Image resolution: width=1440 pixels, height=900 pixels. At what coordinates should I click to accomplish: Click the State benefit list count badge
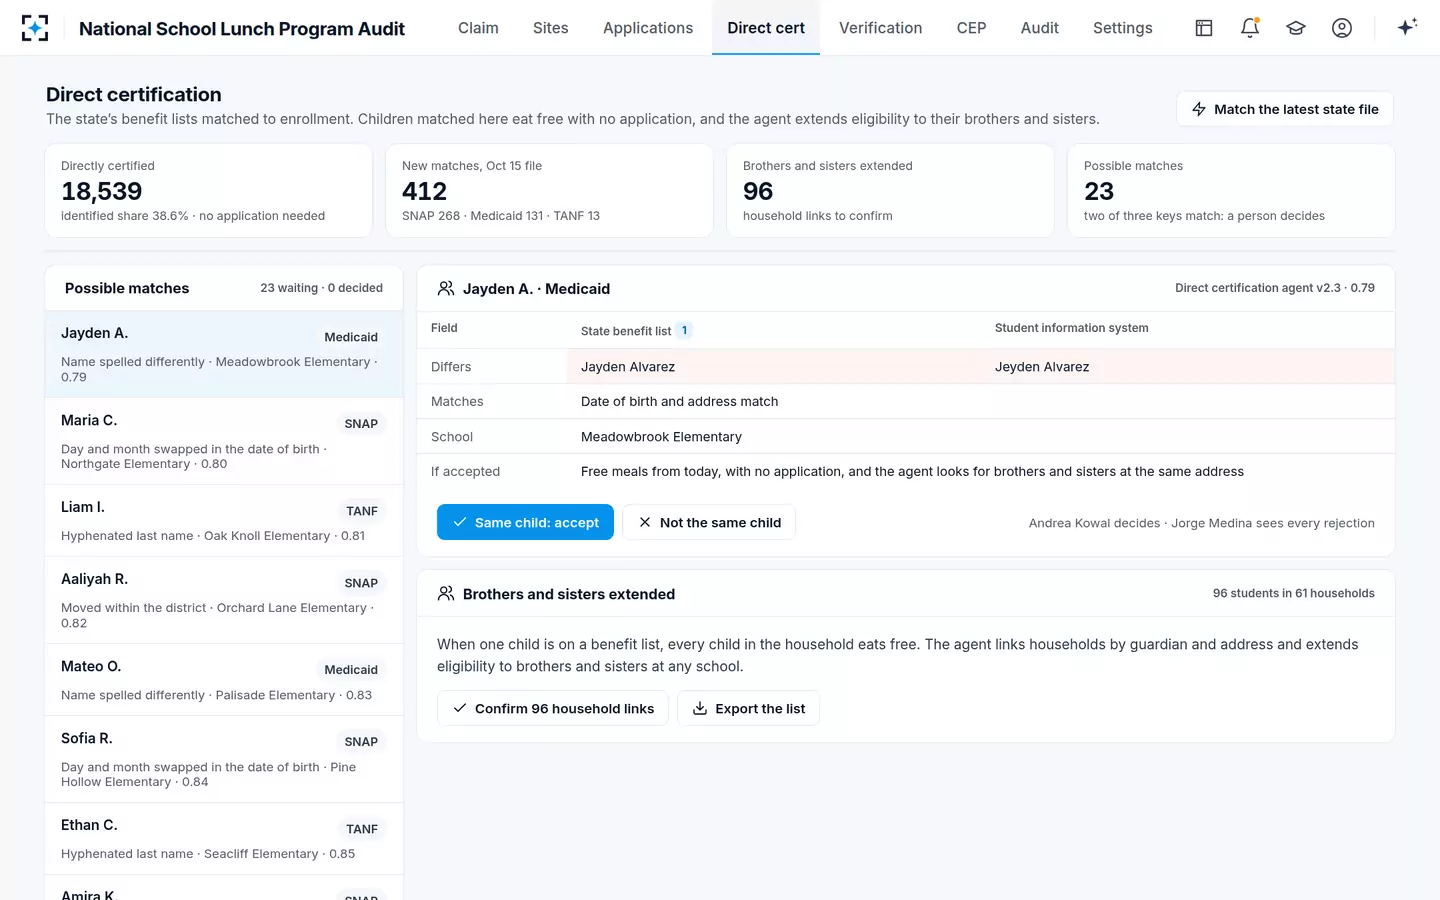pos(684,330)
